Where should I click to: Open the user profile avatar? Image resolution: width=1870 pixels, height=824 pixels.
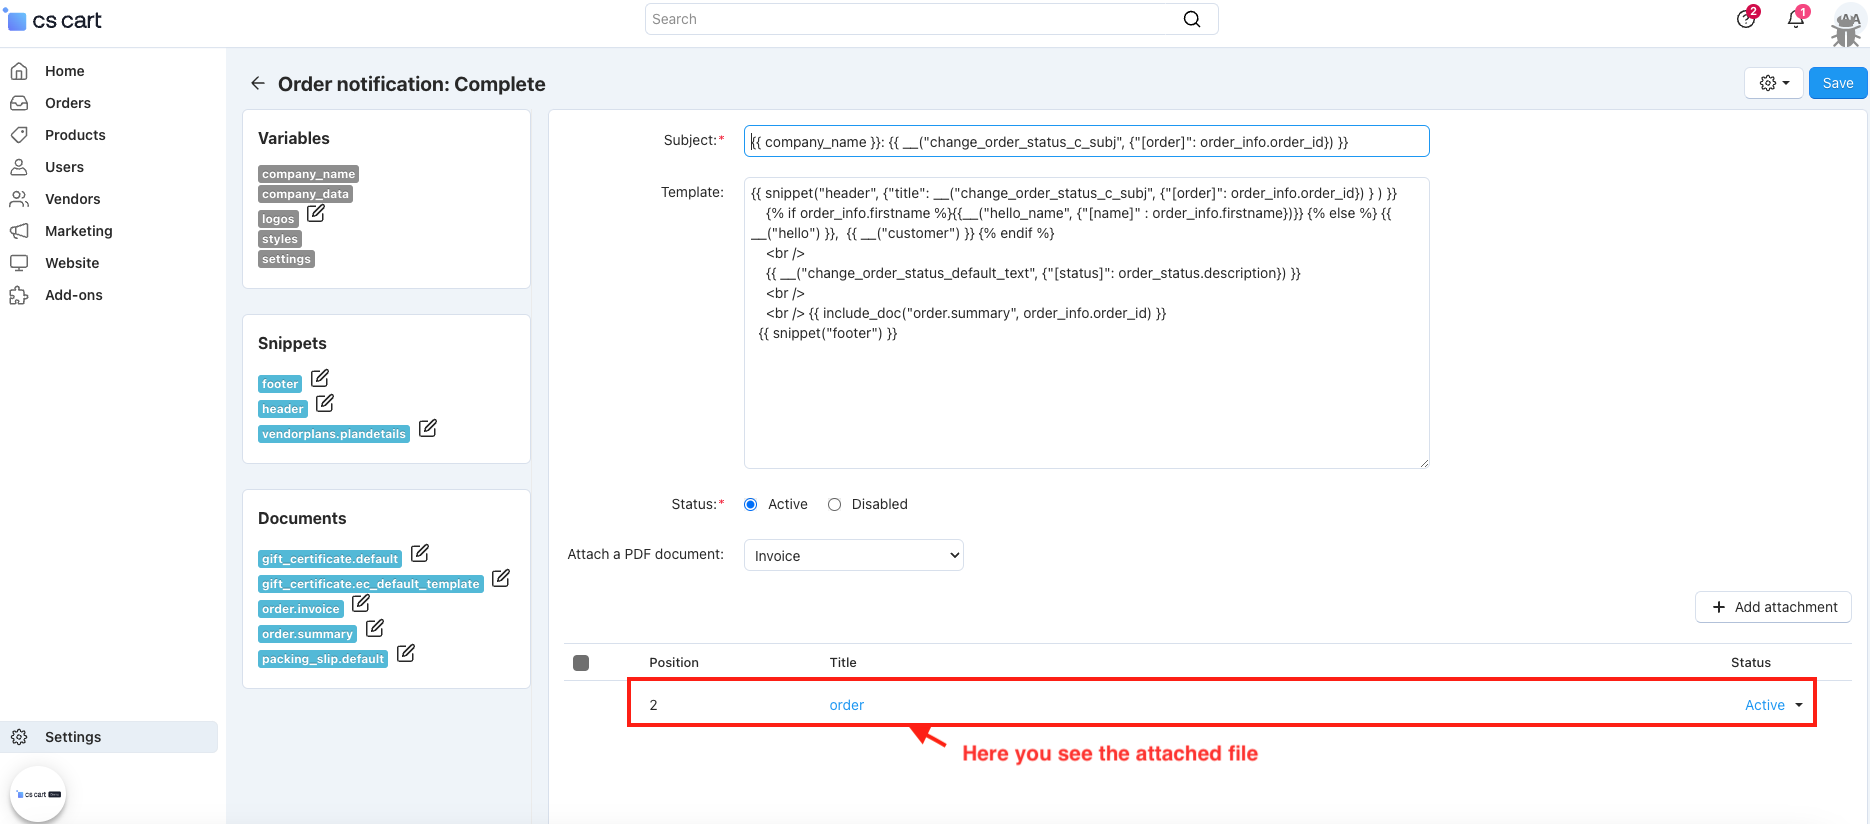pyautogui.click(x=1846, y=27)
